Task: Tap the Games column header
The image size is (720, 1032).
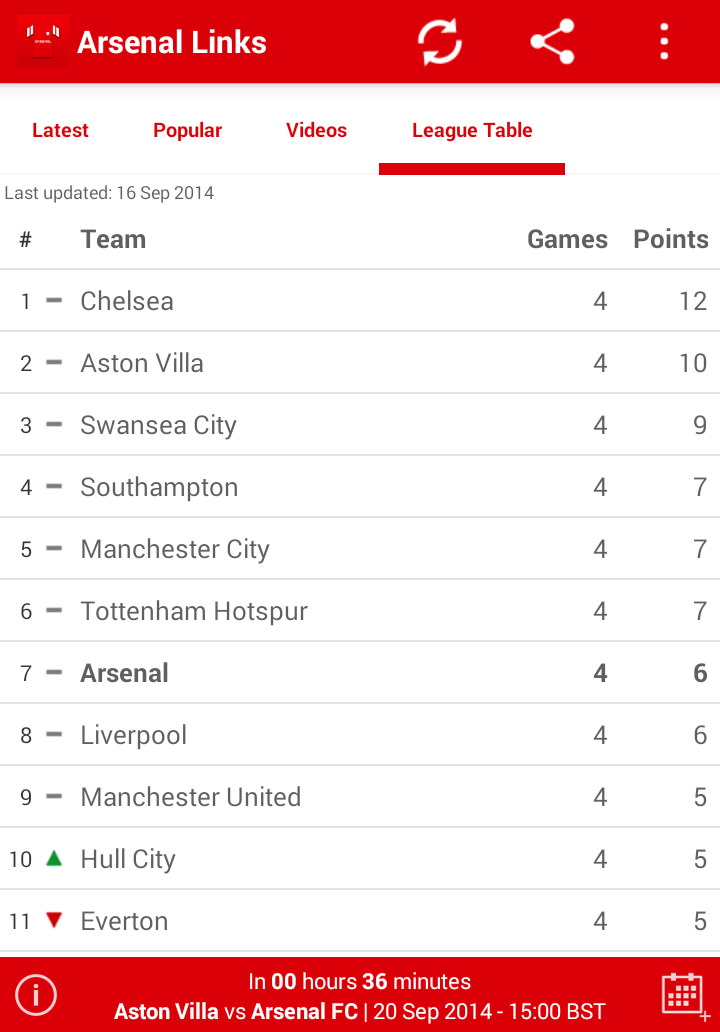Action: 567,239
